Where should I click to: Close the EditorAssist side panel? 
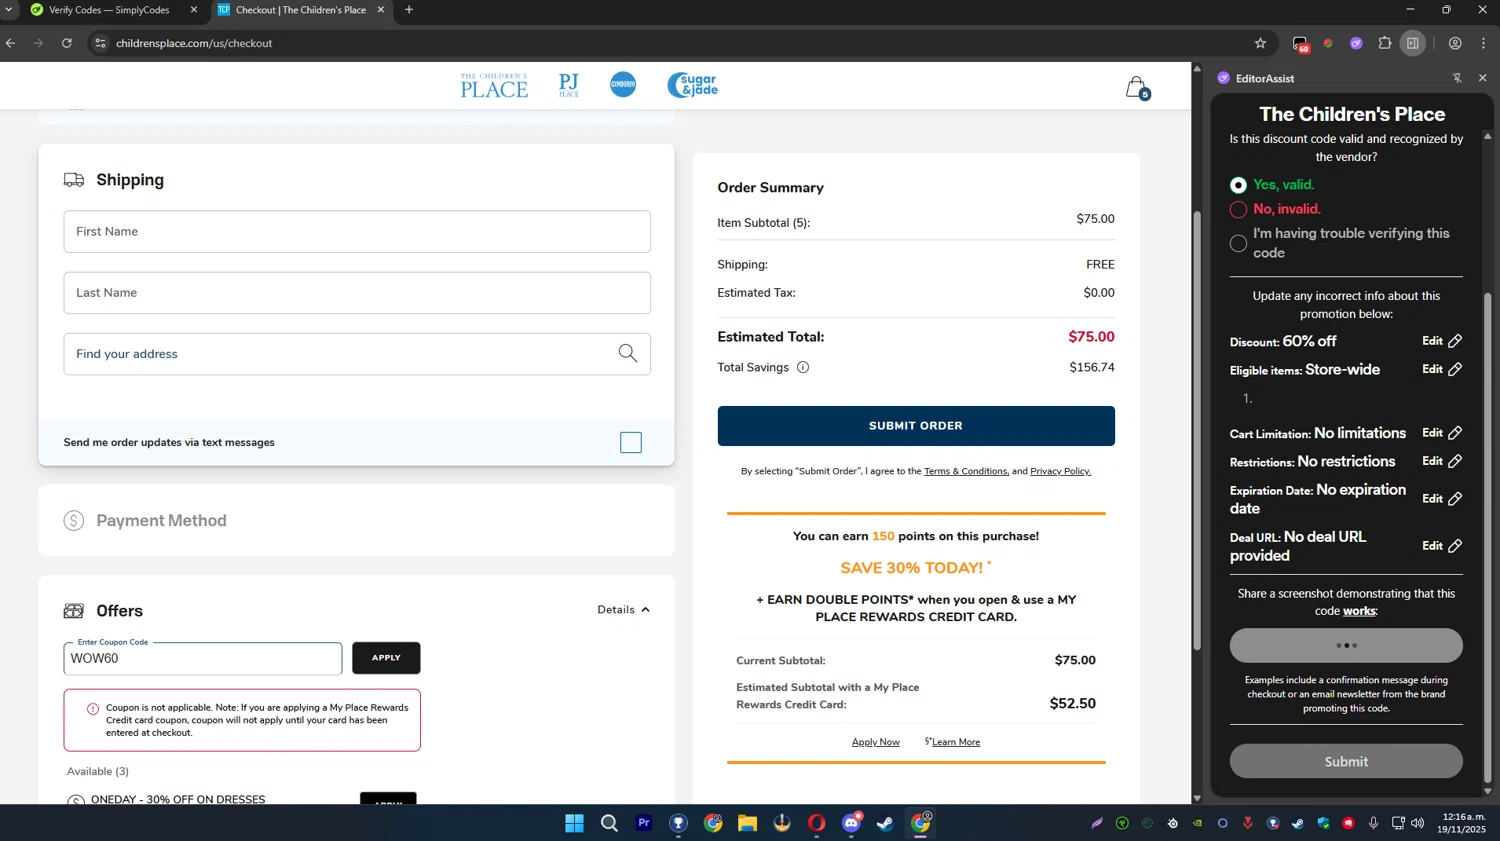point(1482,78)
